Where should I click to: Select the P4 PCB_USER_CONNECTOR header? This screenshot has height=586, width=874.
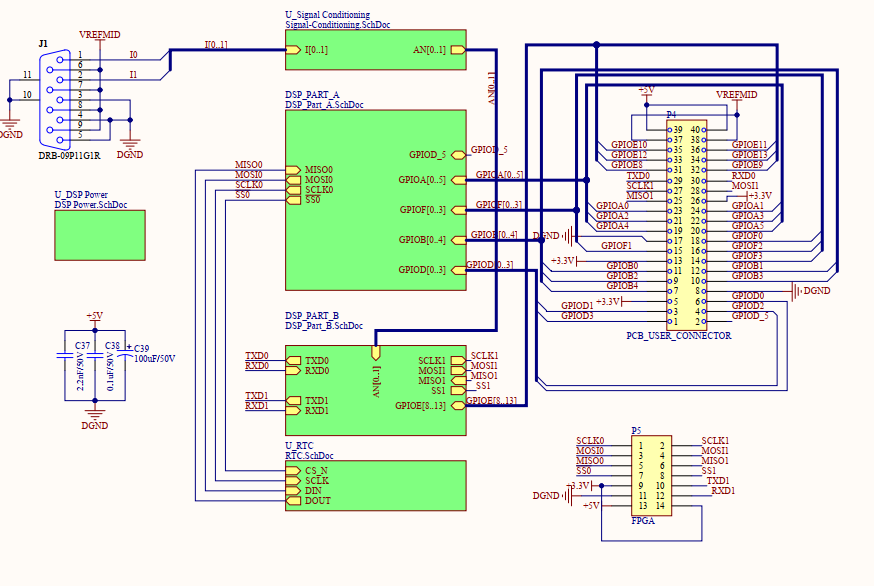687,223
